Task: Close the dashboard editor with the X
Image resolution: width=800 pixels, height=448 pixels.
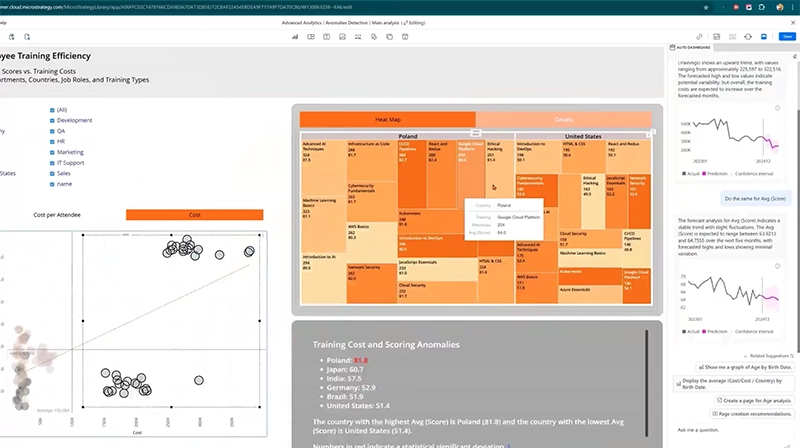Action: [793, 22]
